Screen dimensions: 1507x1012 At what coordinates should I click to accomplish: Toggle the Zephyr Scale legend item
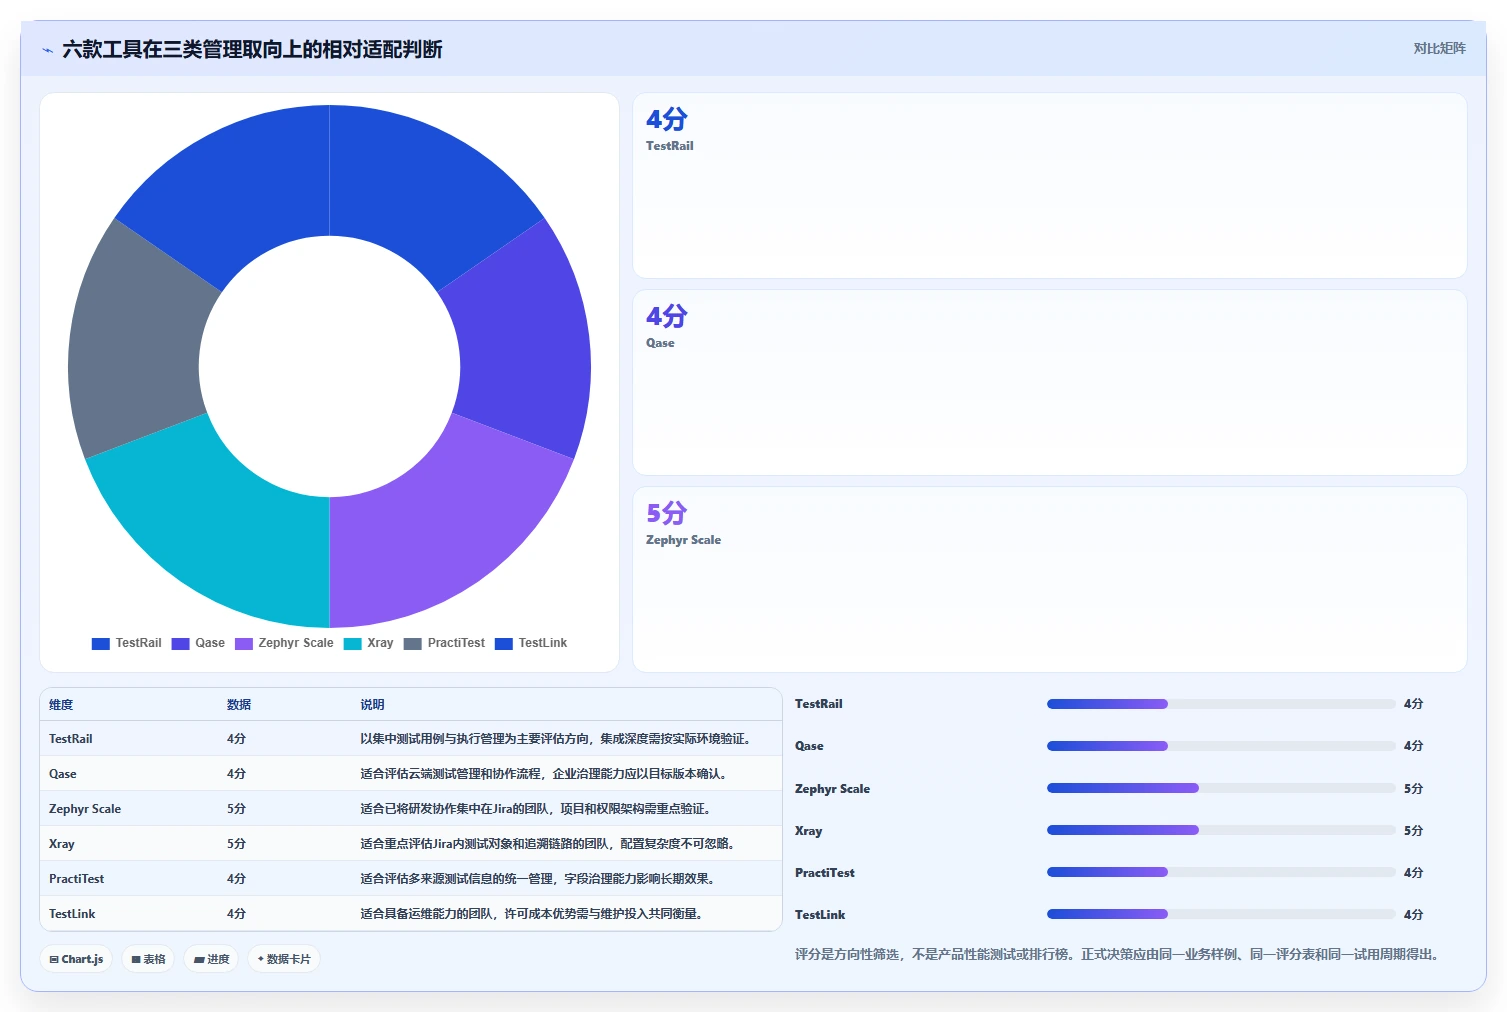pos(284,643)
